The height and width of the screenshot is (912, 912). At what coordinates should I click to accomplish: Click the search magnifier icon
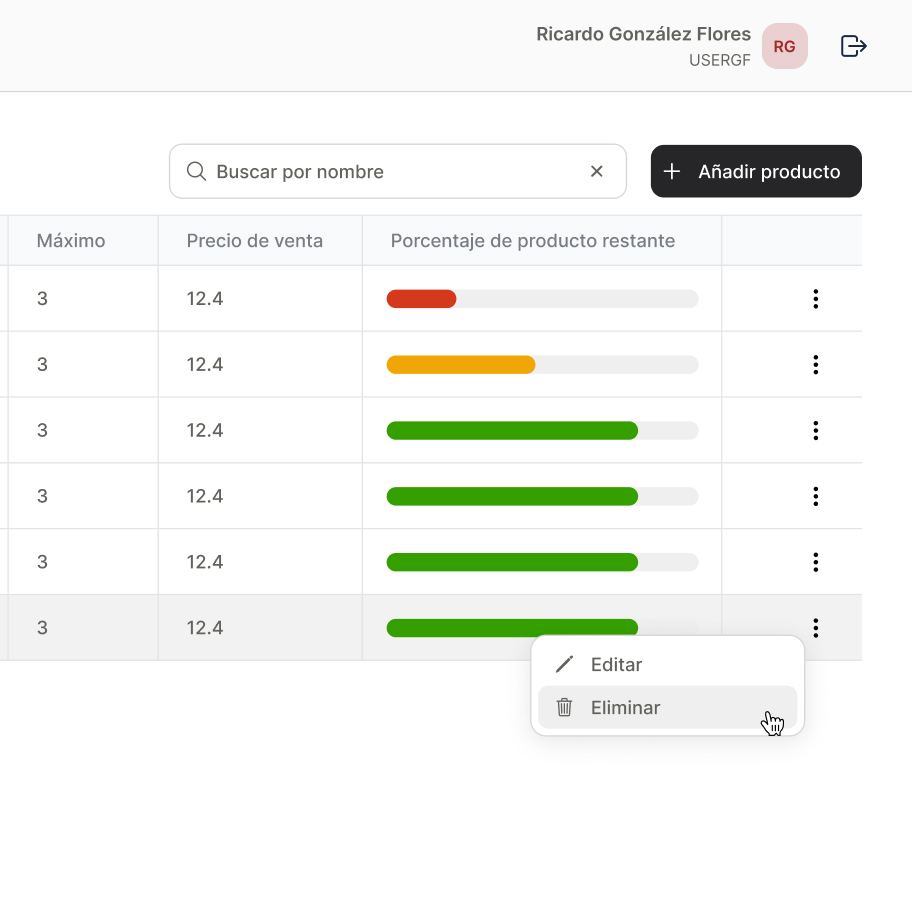pos(196,172)
